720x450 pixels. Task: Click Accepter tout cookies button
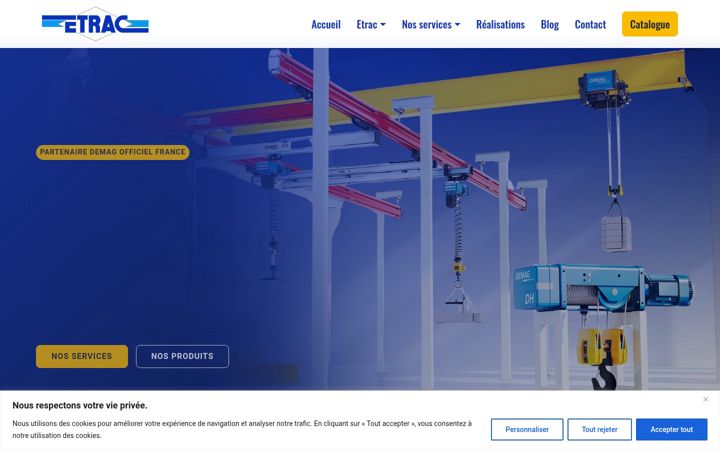tap(672, 429)
